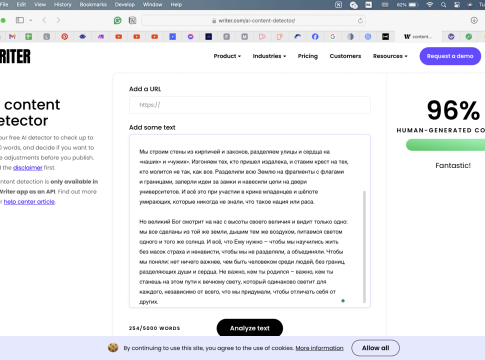Open the Google tab
Screen dimensions: 485x360
(x=333, y=37)
